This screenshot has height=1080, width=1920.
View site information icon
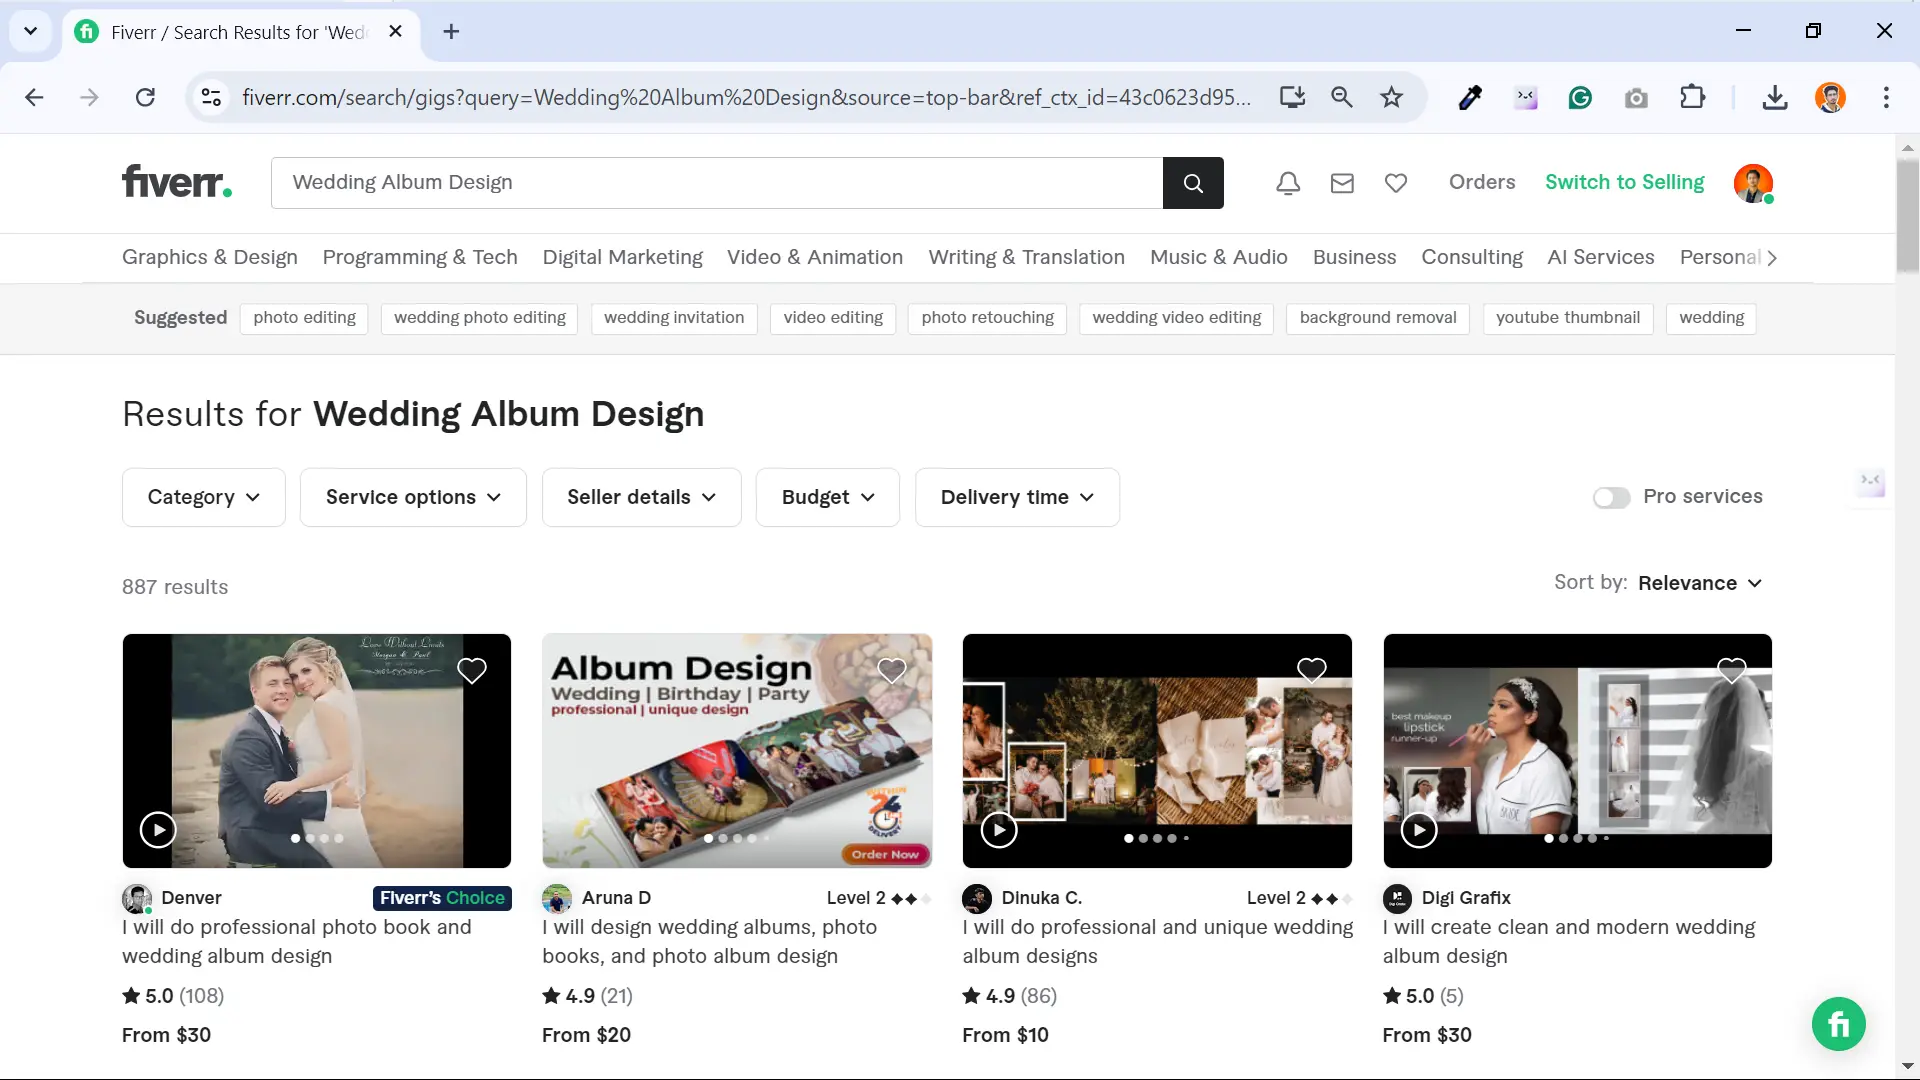[x=211, y=97]
